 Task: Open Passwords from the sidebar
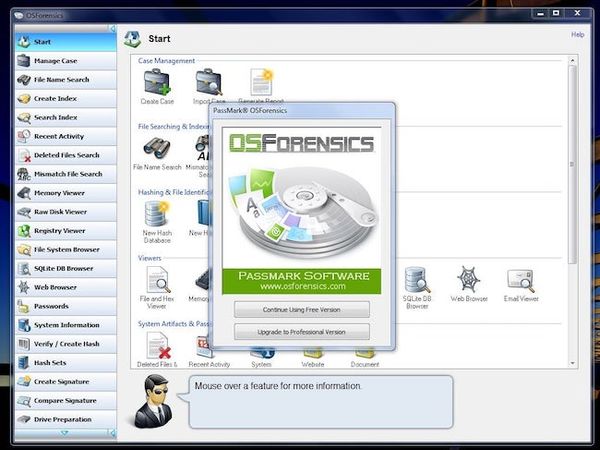tap(66, 306)
